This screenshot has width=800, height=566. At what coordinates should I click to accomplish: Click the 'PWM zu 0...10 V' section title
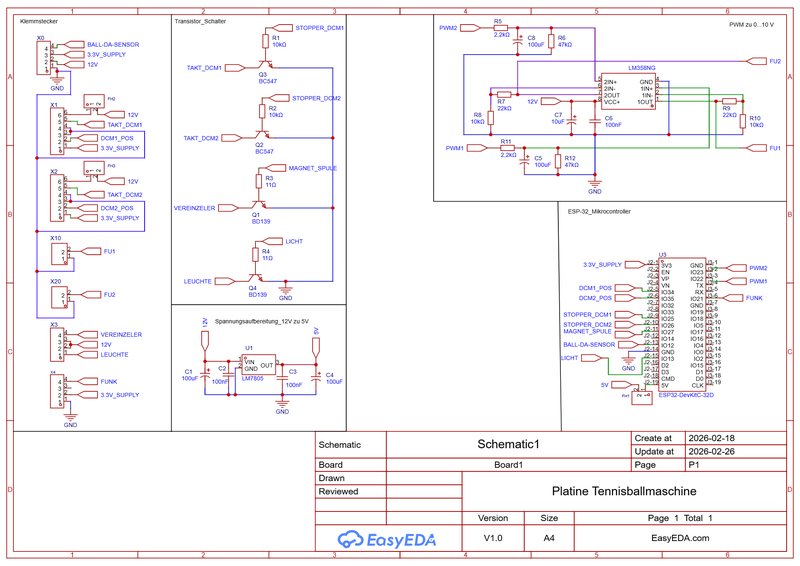[x=751, y=24]
